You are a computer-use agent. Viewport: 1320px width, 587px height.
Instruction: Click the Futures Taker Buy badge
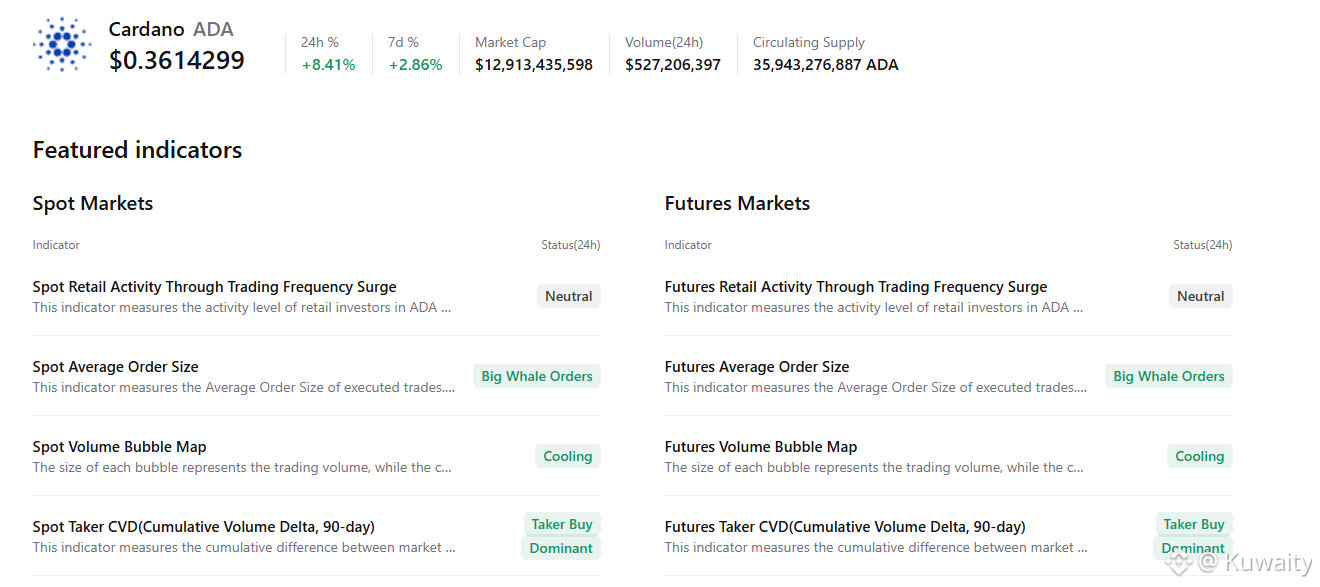(1193, 524)
